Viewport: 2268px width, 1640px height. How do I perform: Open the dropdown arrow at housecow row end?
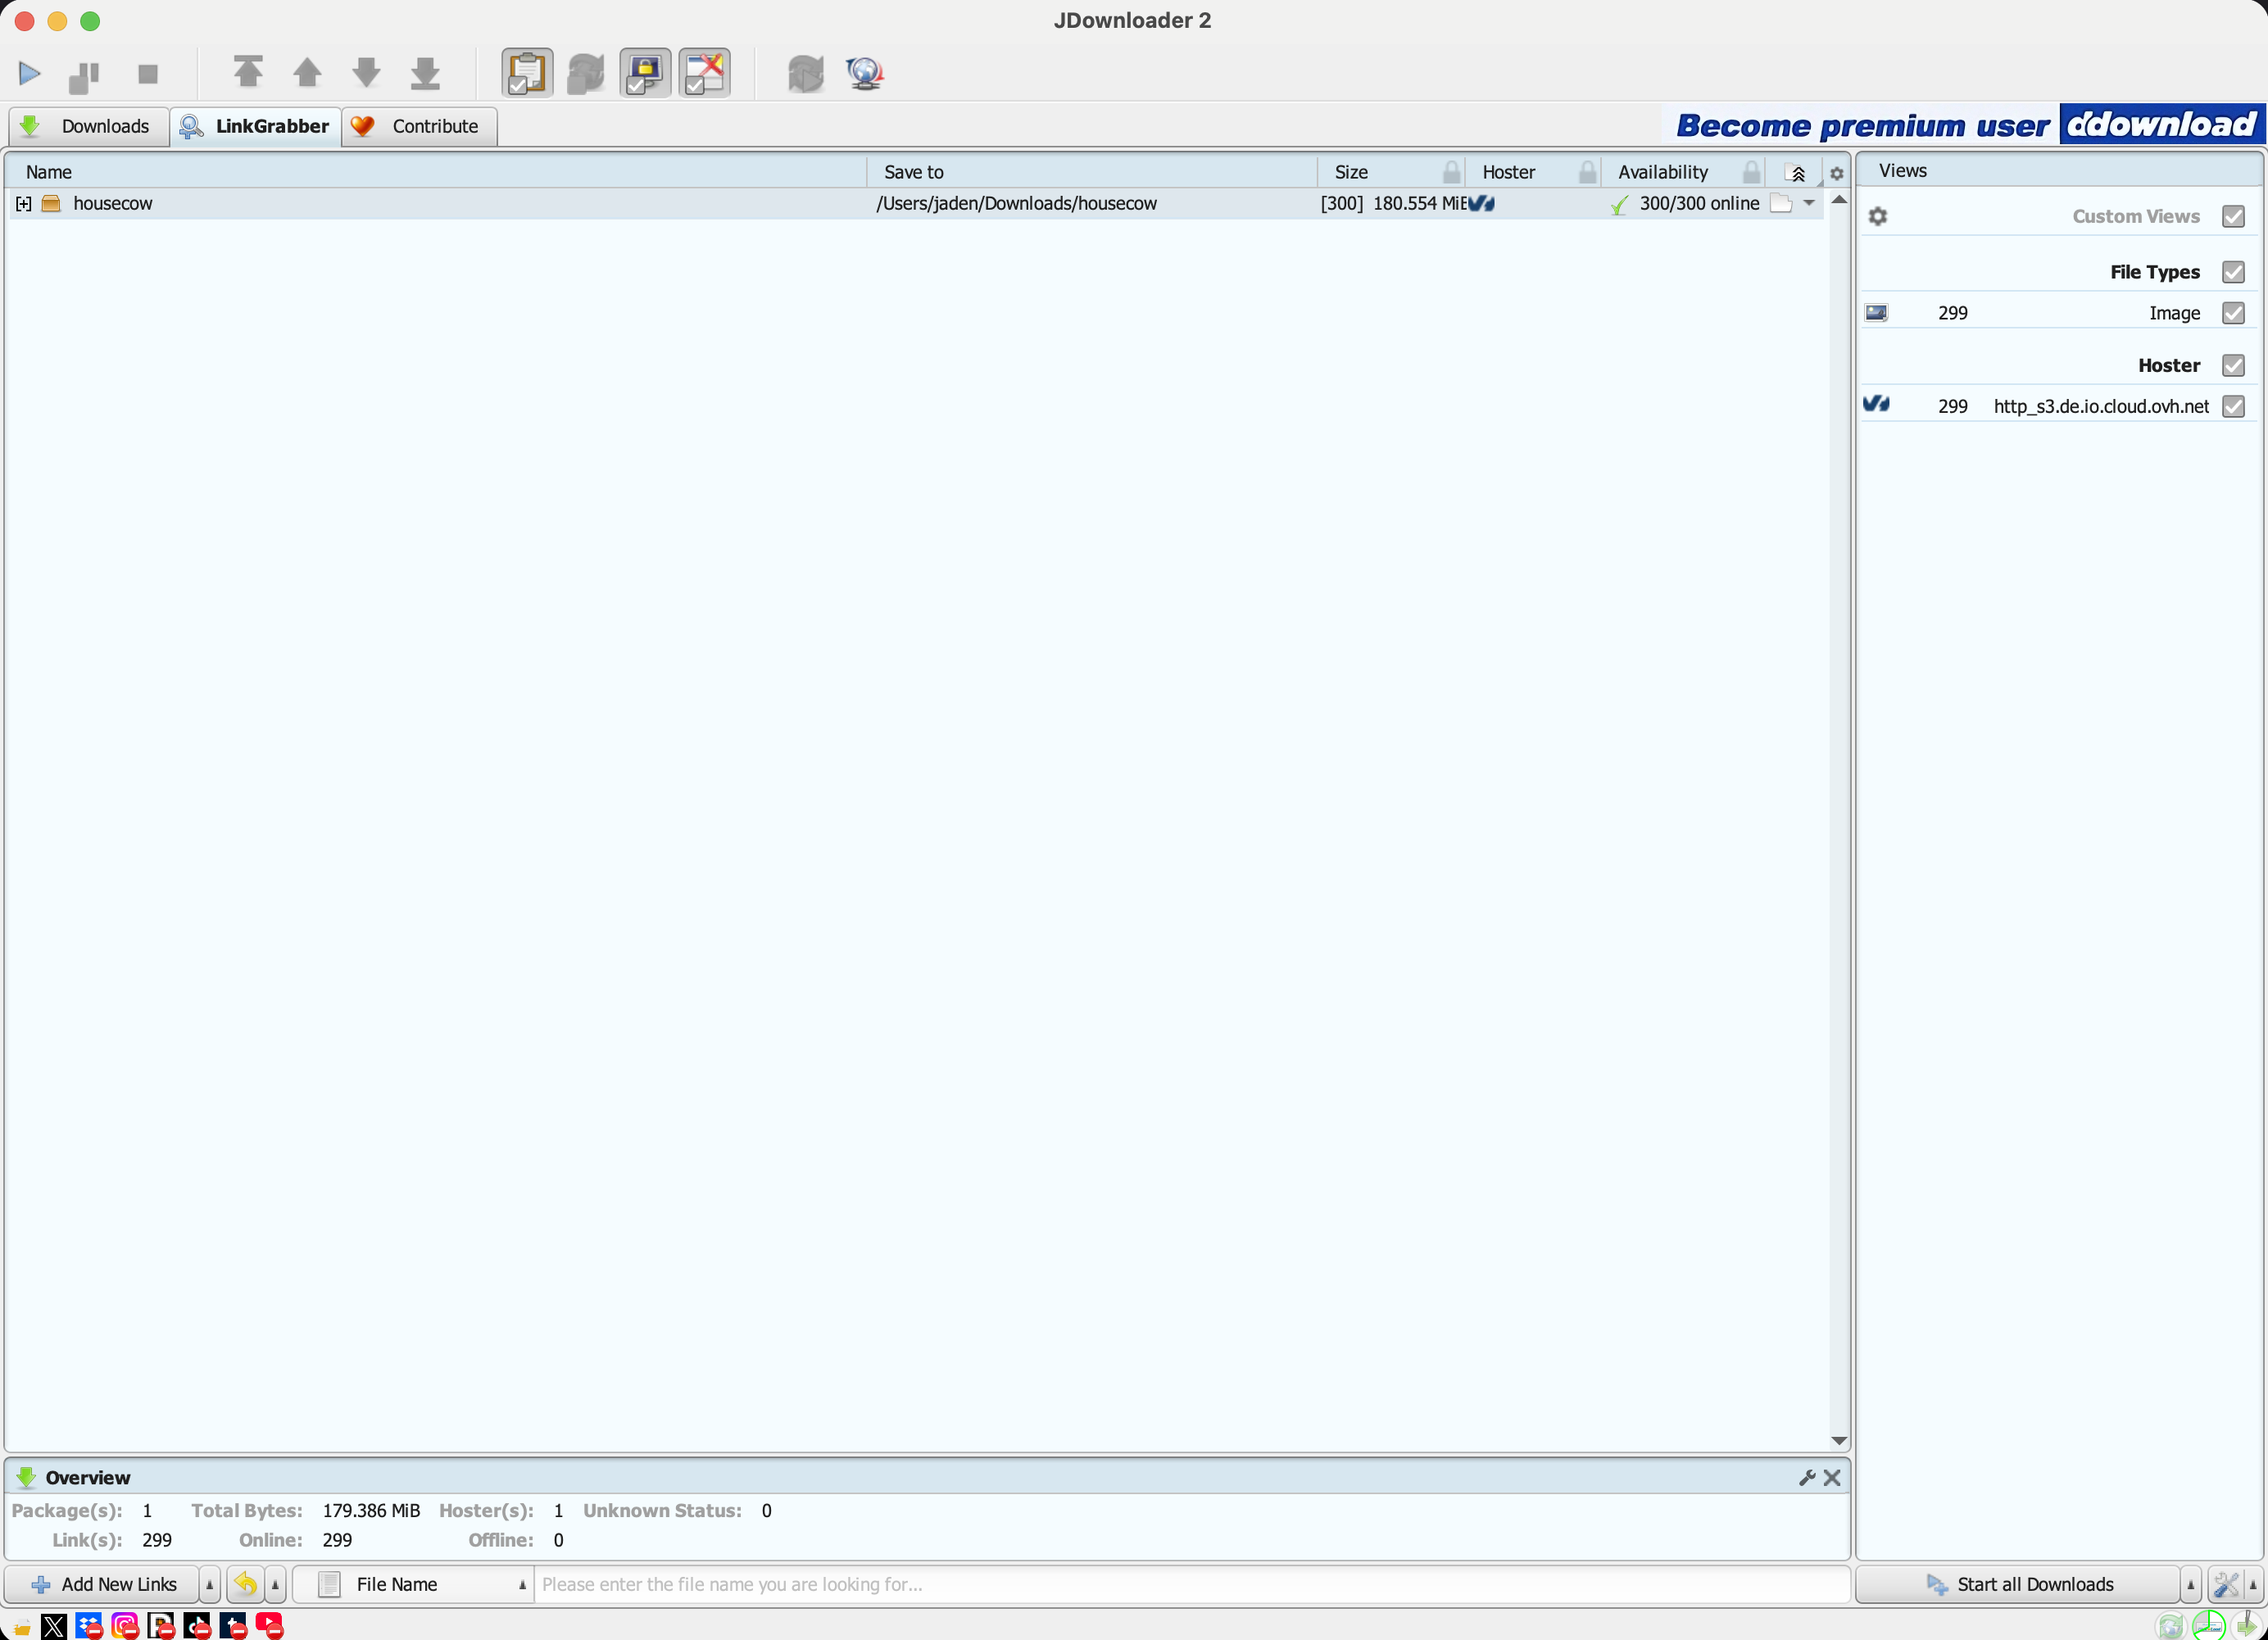pyautogui.click(x=1809, y=203)
